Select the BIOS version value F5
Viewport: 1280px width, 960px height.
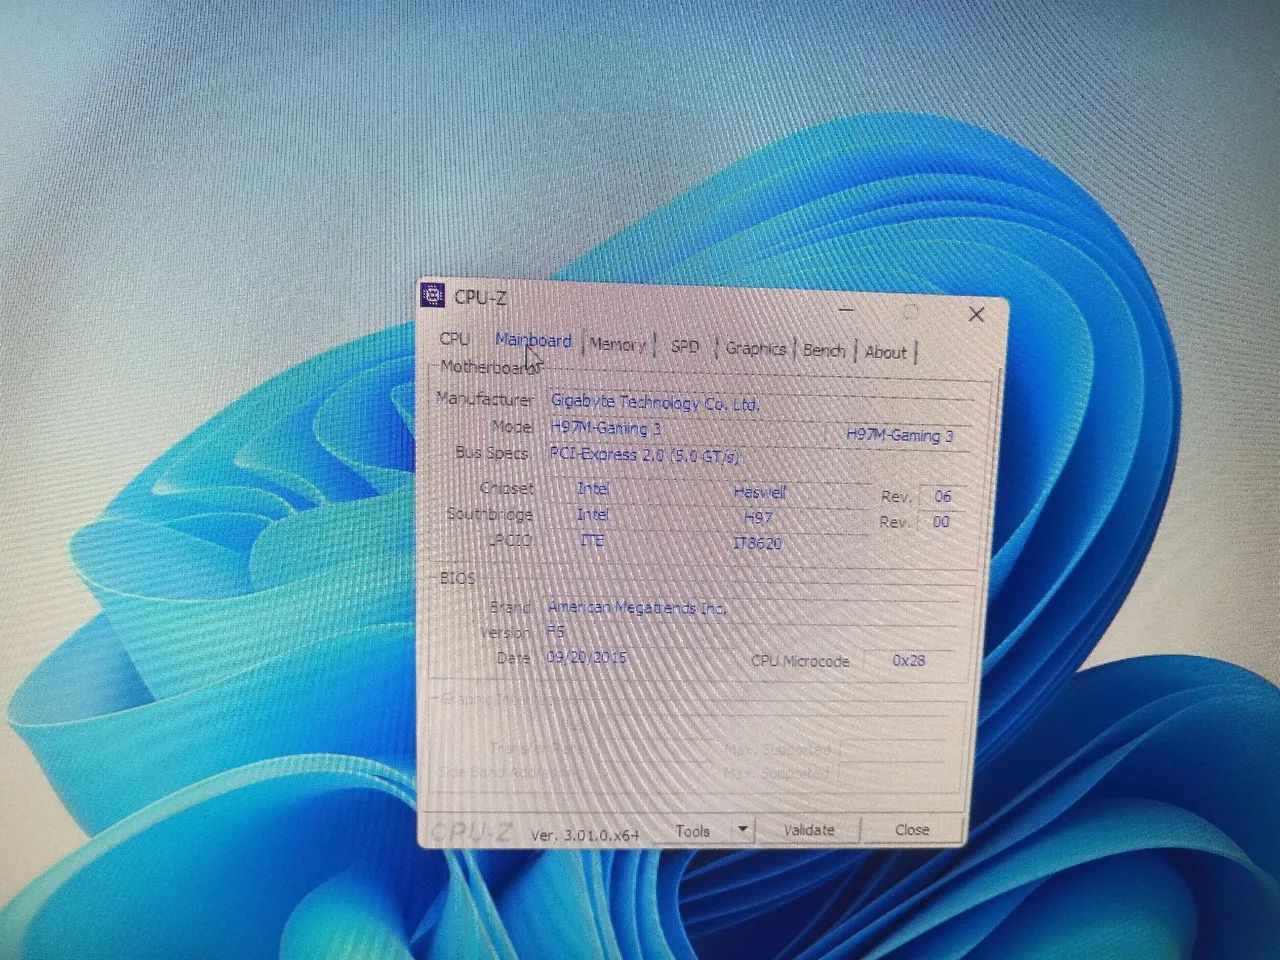556,632
